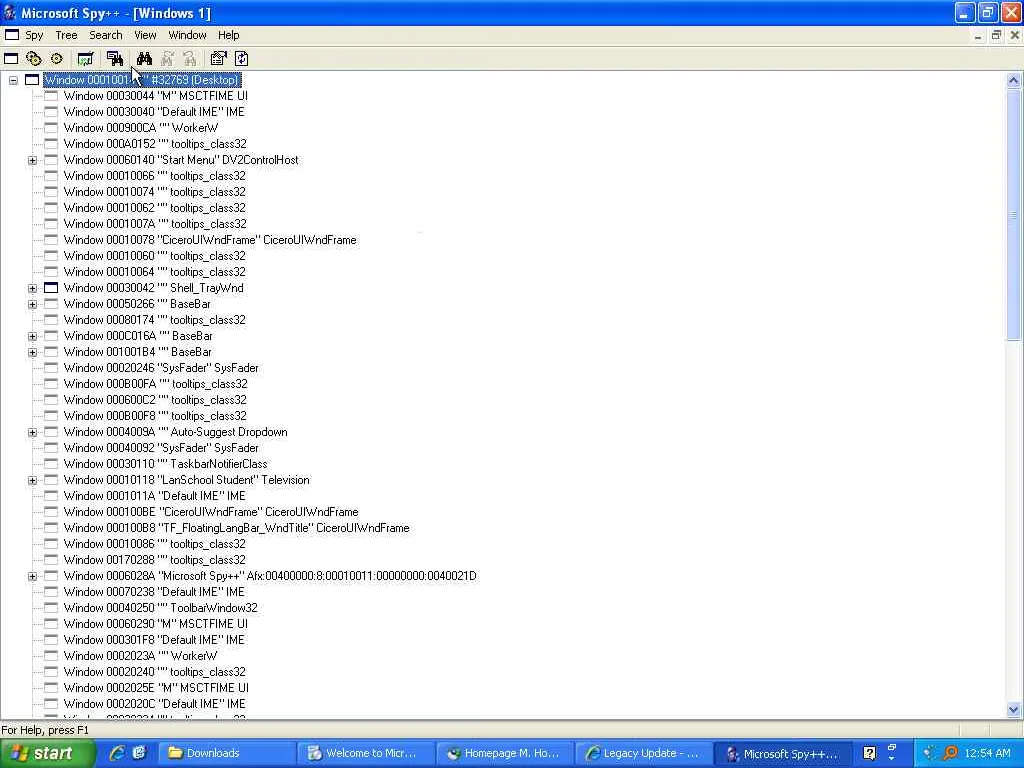Expand the Auto-Suggest Dropdown node
The width and height of the screenshot is (1024, 768).
32,432
